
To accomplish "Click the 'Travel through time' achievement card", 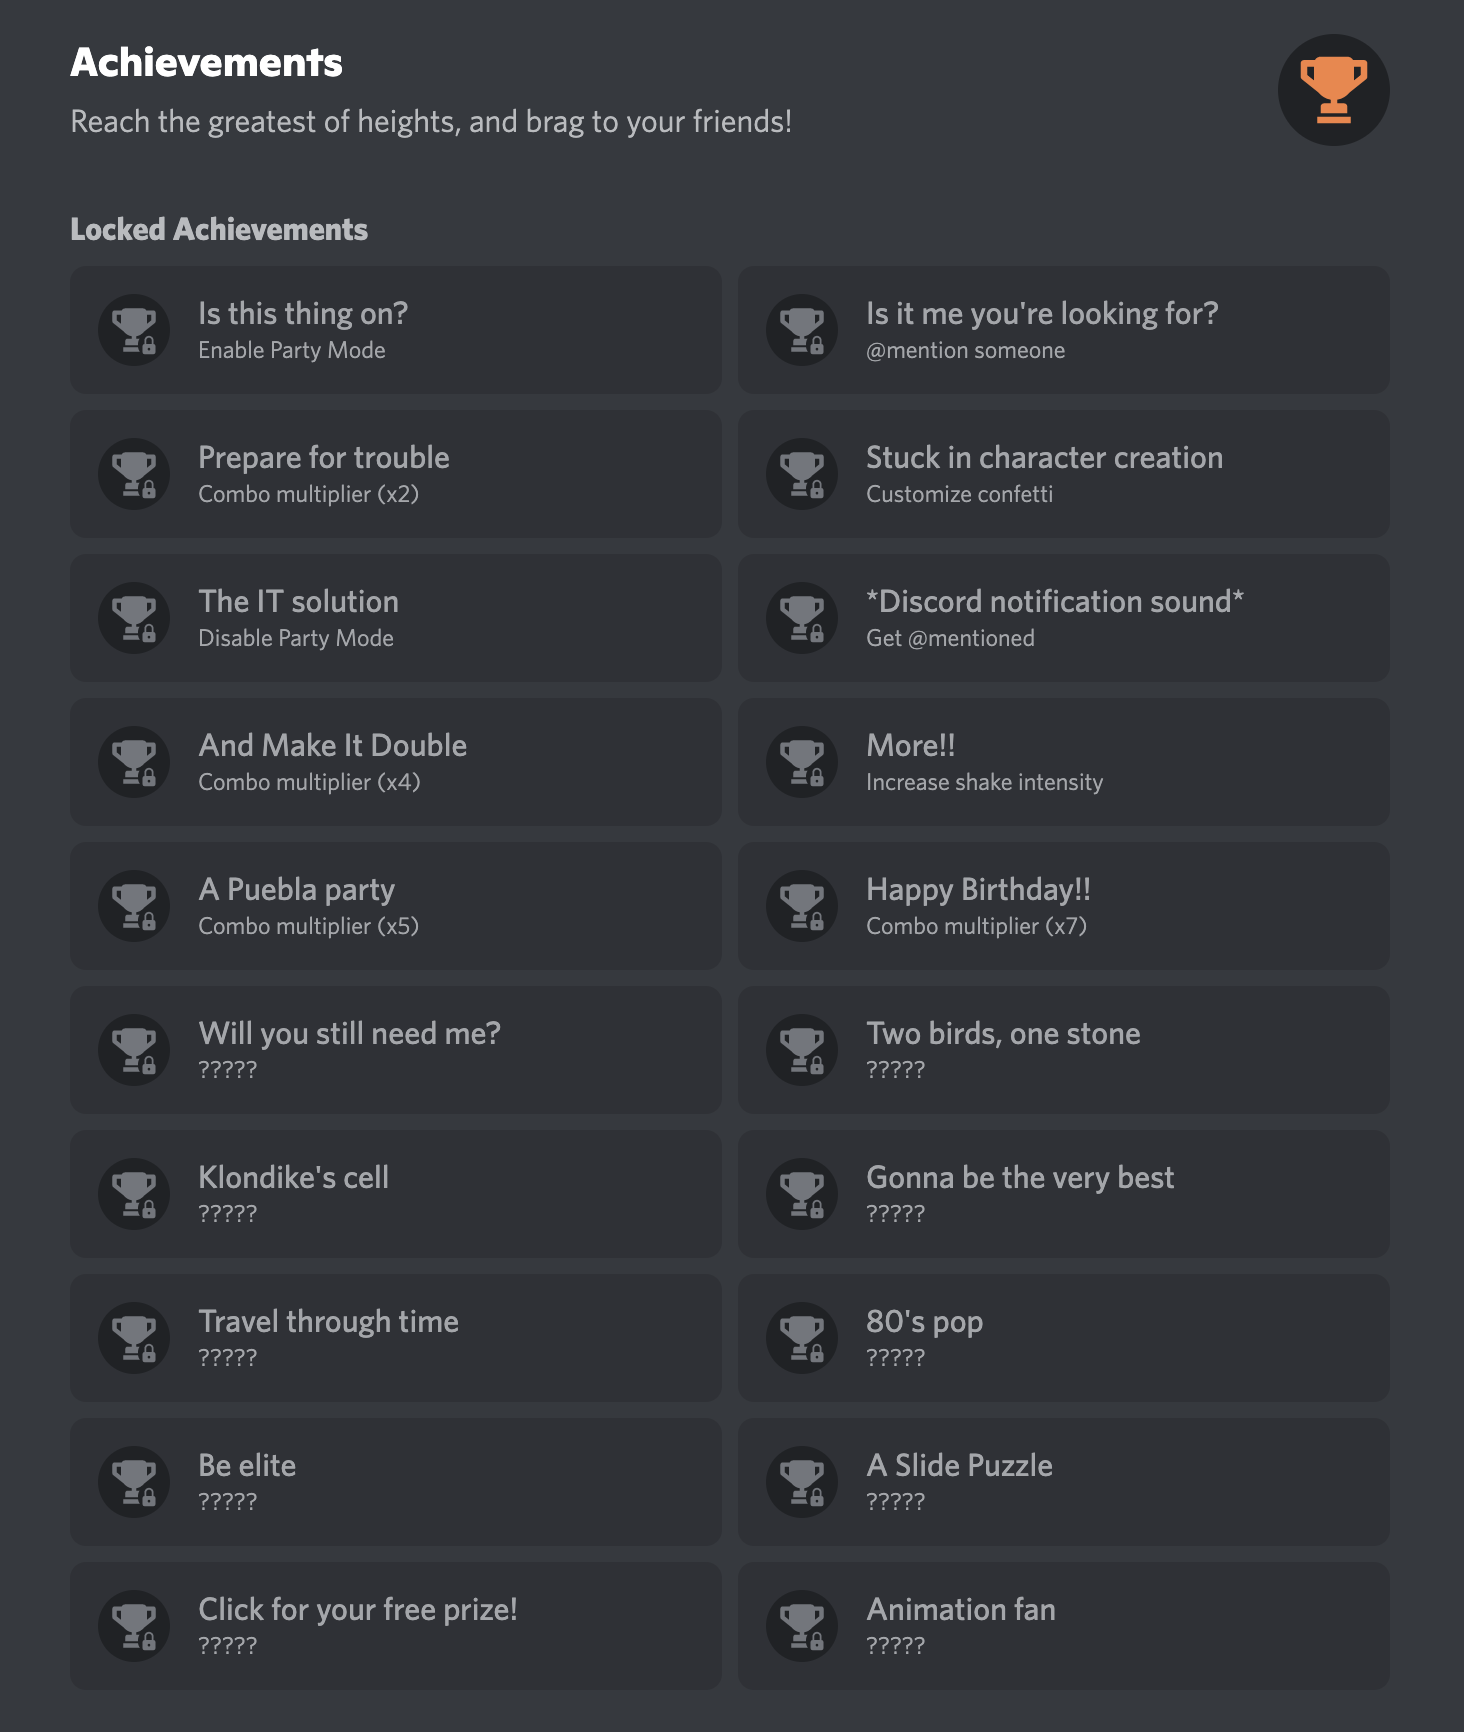I will [x=395, y=1338].
